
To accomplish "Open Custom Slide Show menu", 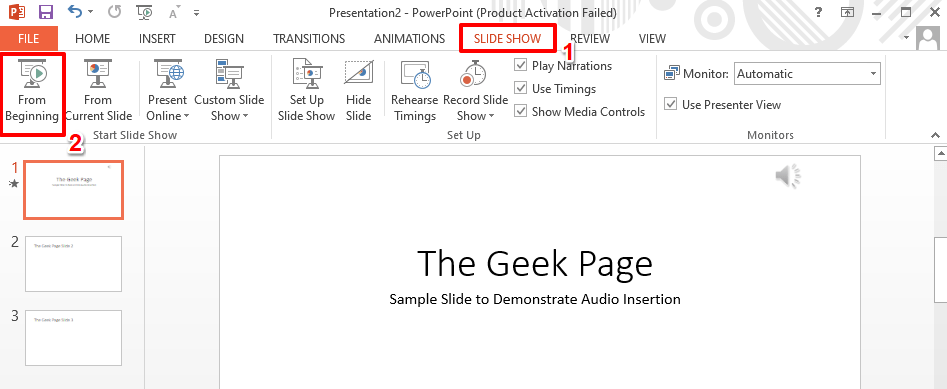I will tap(229, 92).
